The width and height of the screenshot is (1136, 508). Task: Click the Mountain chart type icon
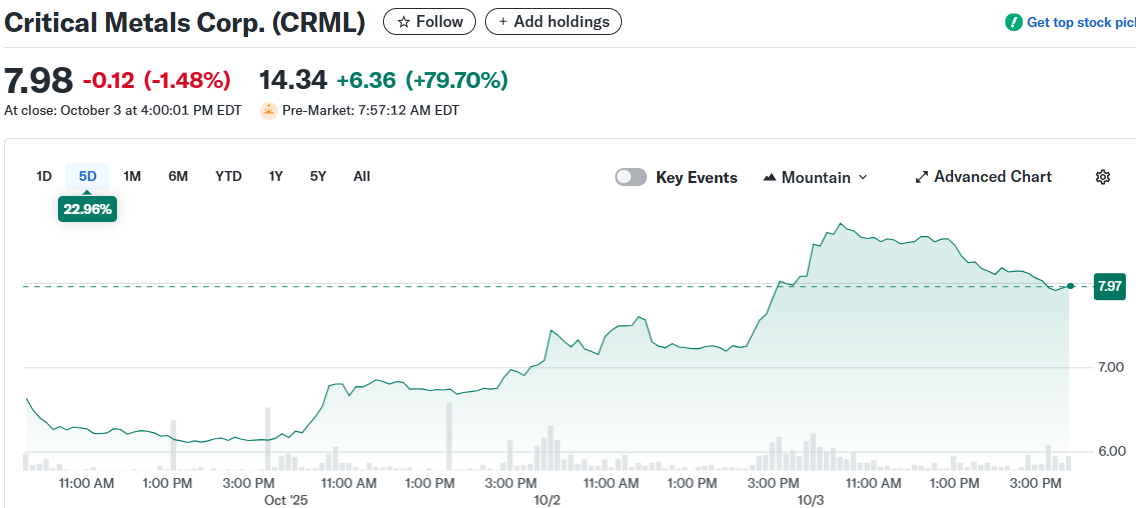769,178
